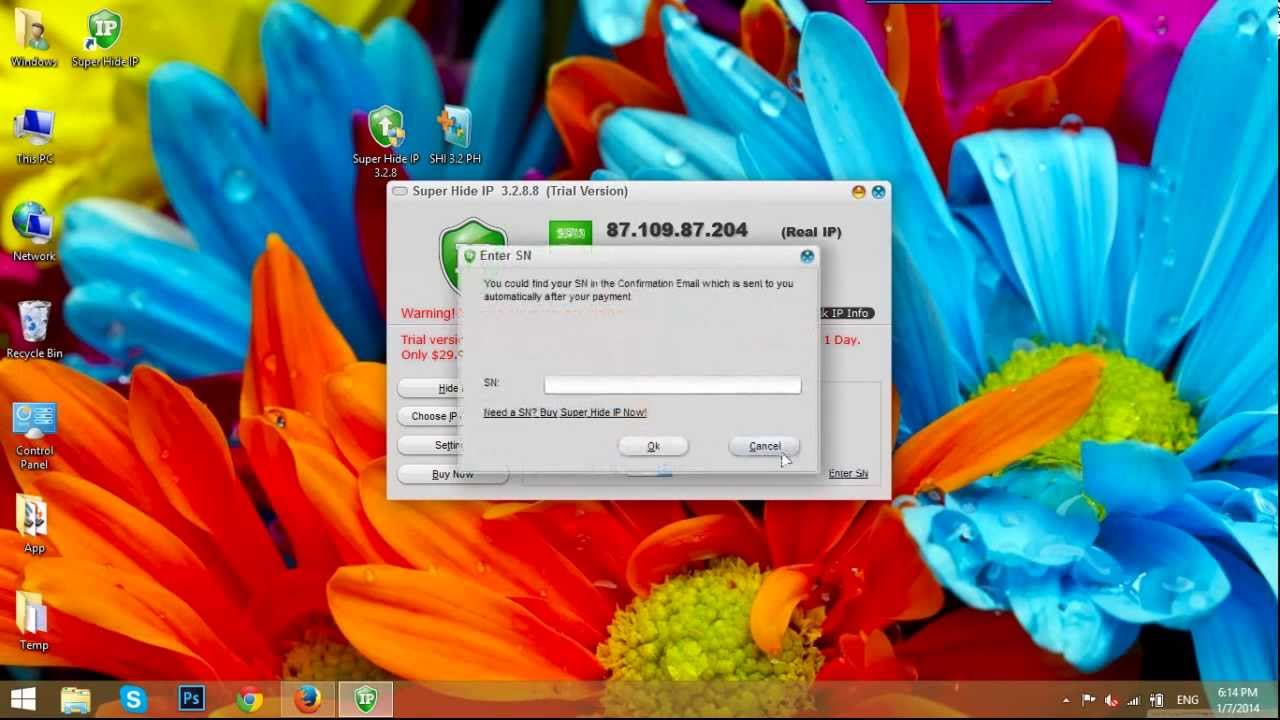Click the window menu icon left of the Super Hide IP title
This screenshot has width=1280, height=720.
point(400,191)
